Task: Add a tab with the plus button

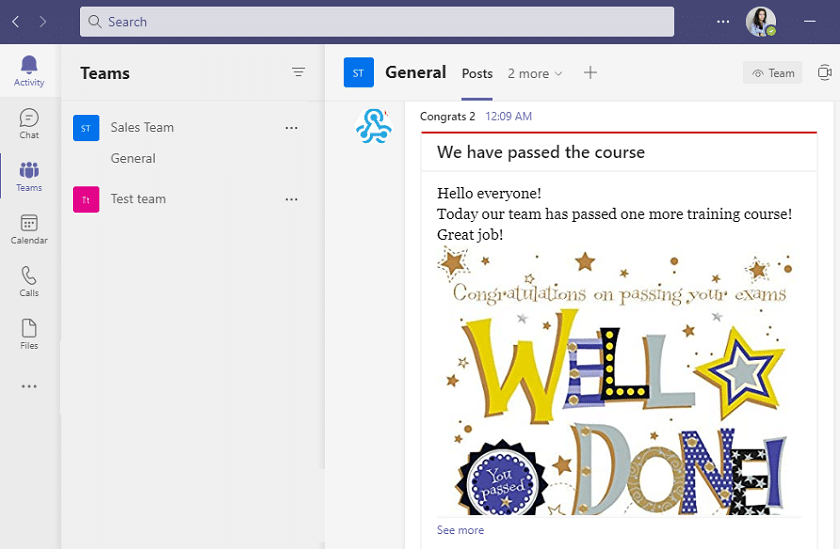Action: click(590, 72)
